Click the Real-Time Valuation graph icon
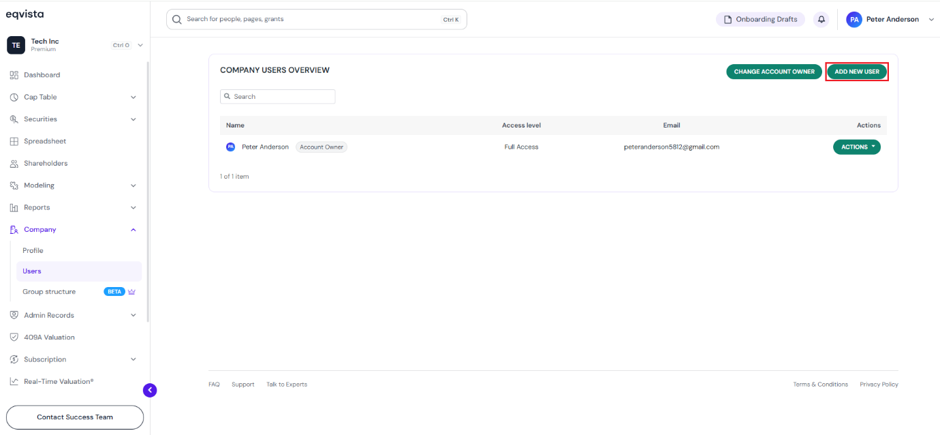The image size is (940, 435). [14, 382]
